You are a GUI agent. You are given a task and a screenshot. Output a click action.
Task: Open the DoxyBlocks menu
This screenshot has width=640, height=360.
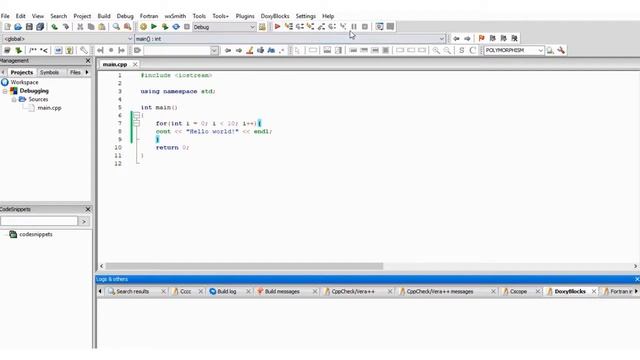[275, 16]
